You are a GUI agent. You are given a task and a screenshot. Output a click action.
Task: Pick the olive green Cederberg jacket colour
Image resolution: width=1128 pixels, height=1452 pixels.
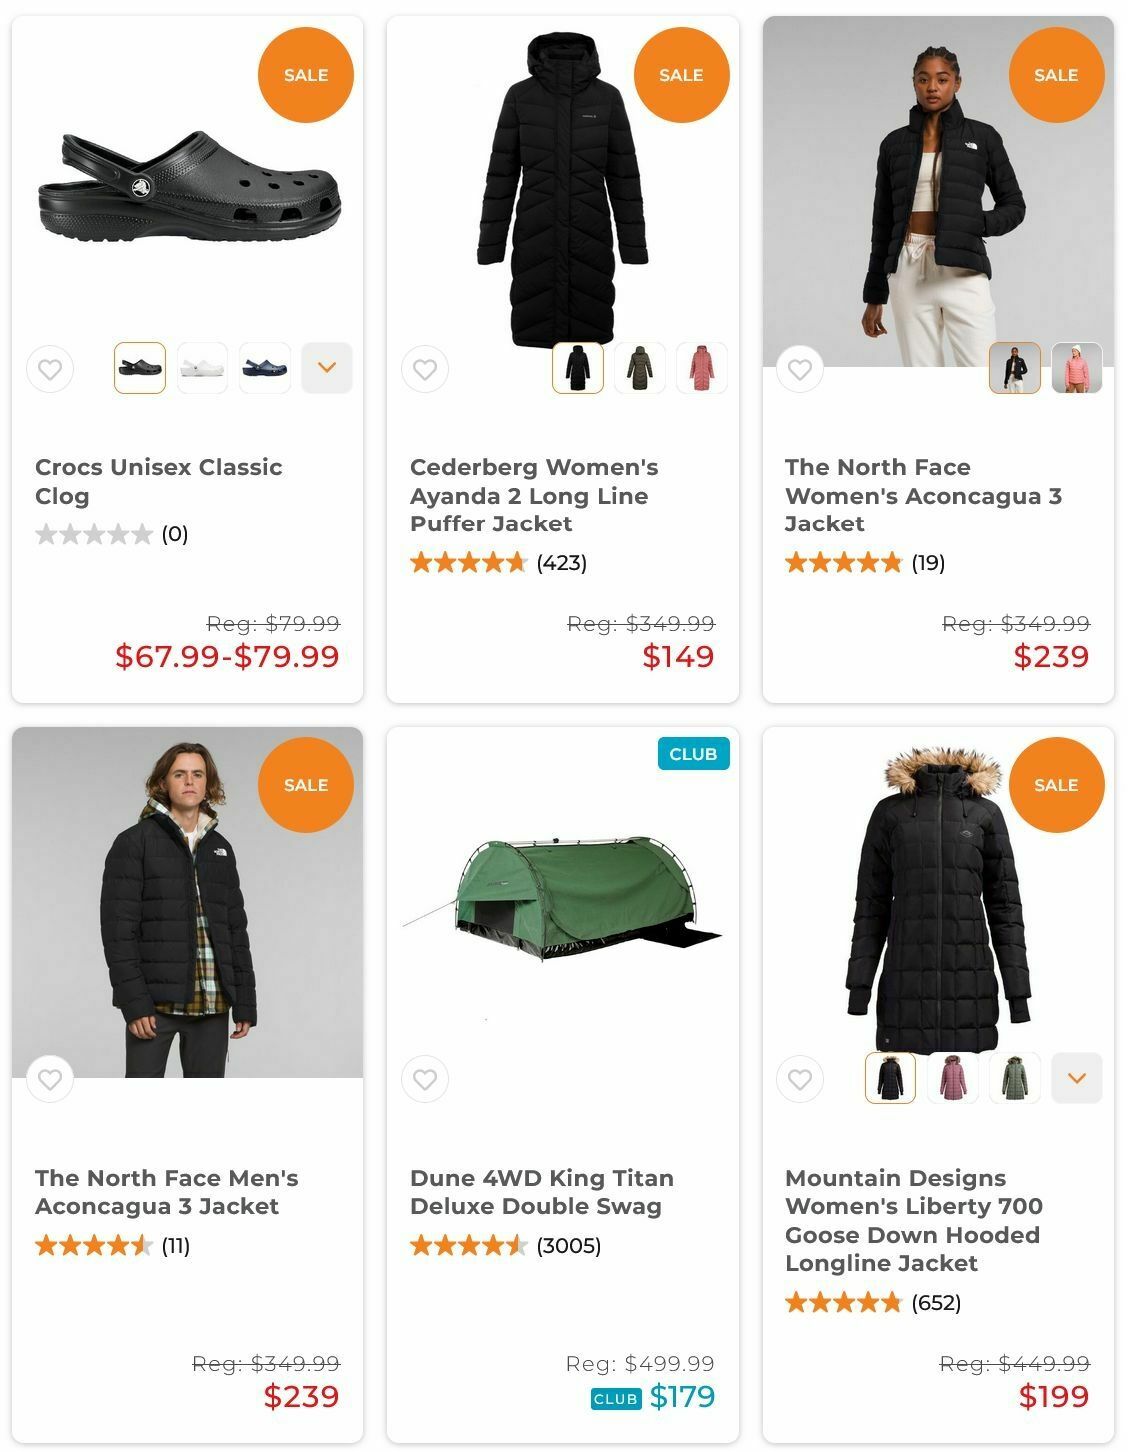[x=640, y=368]
